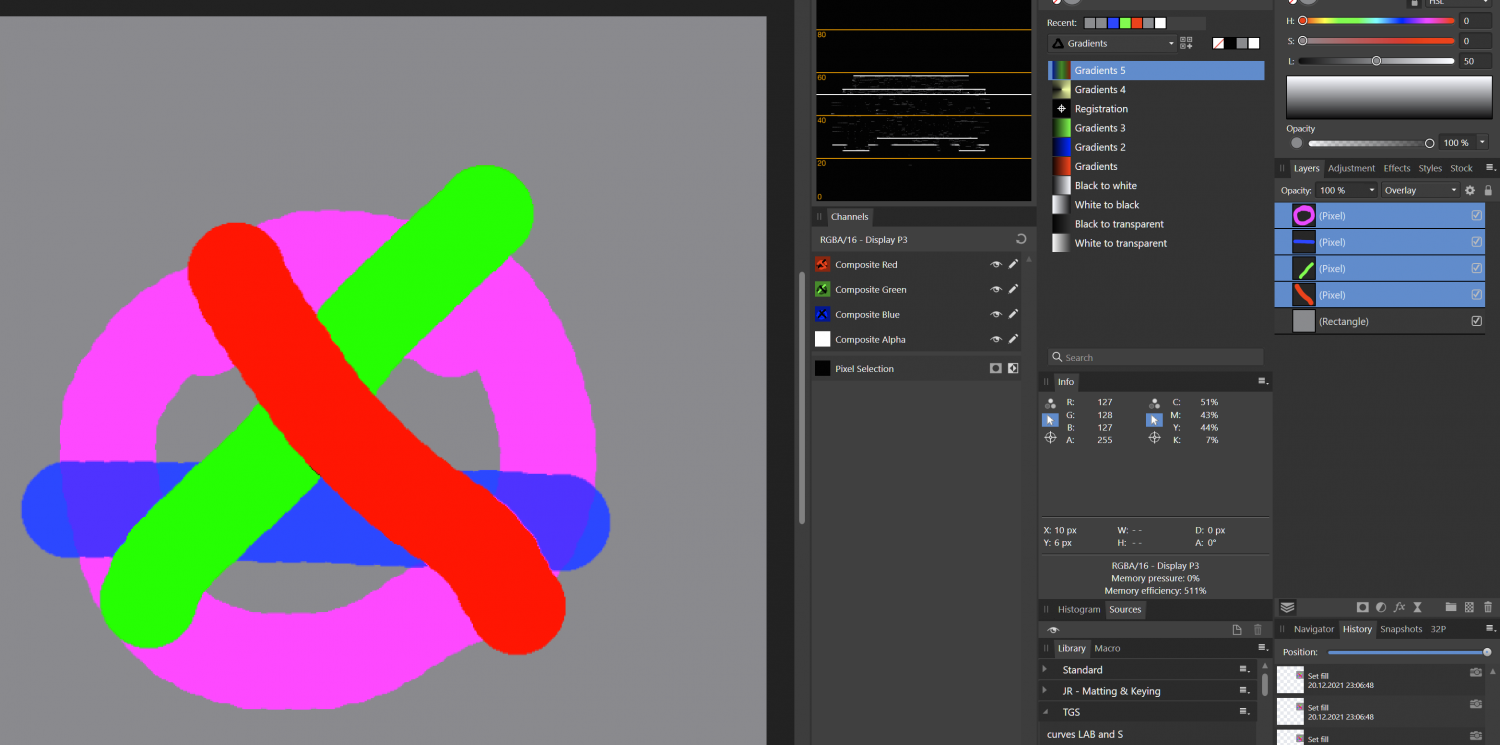This screenshot has height=745, width=1500.
Task: Click the Adjustments half-circle icon below layers
Action: [1381, 607]
